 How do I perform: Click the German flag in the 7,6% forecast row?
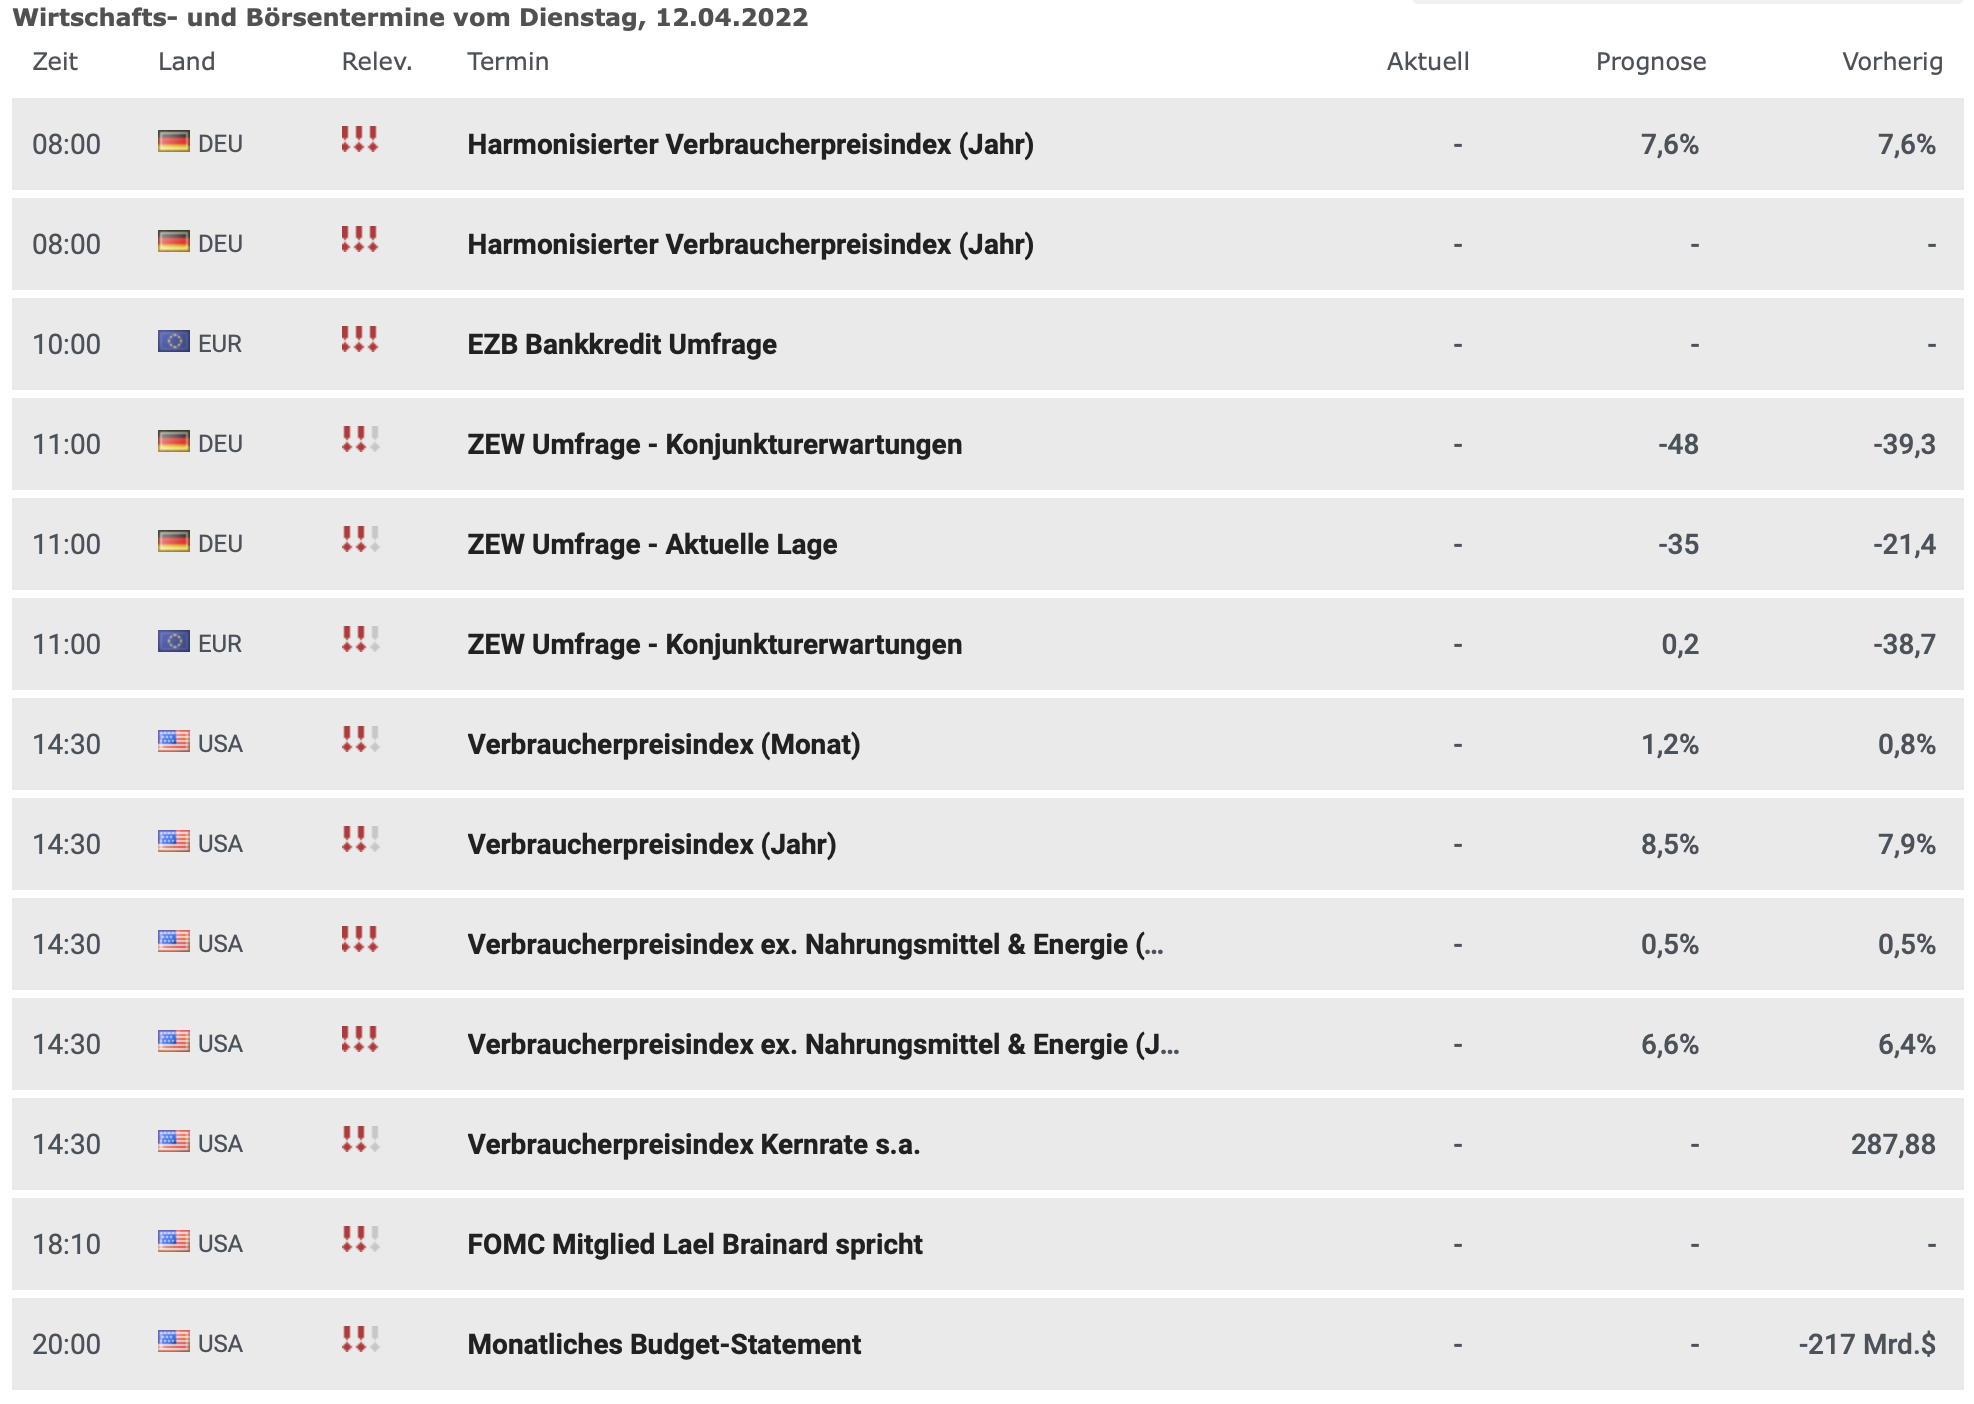coord(173,141)
